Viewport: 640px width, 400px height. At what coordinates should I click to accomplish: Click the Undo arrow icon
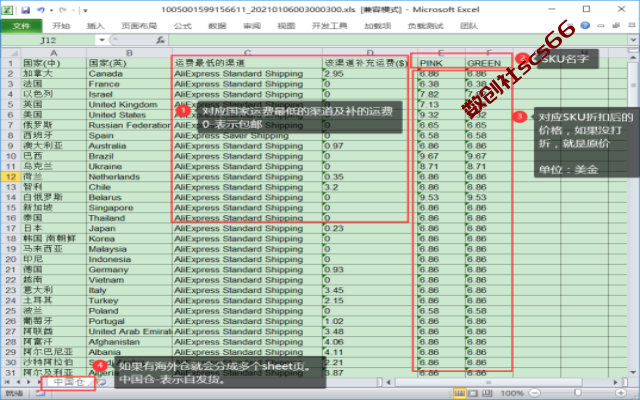click(x=41, y=10)
